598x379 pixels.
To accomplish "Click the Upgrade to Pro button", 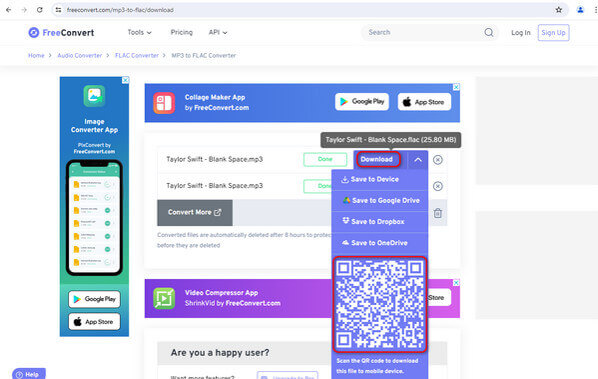I will click(288, 376).
